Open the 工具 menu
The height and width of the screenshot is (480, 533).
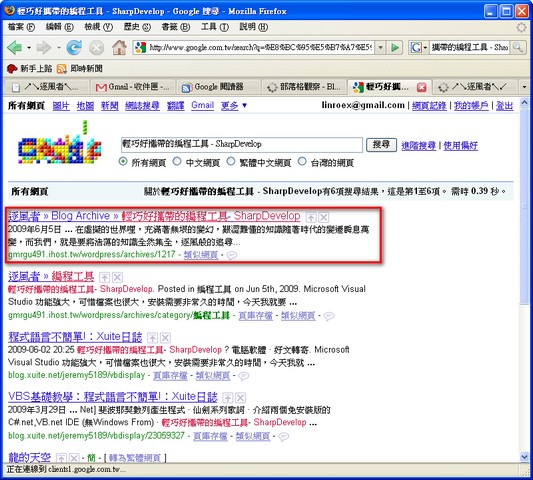click(215, 27)
